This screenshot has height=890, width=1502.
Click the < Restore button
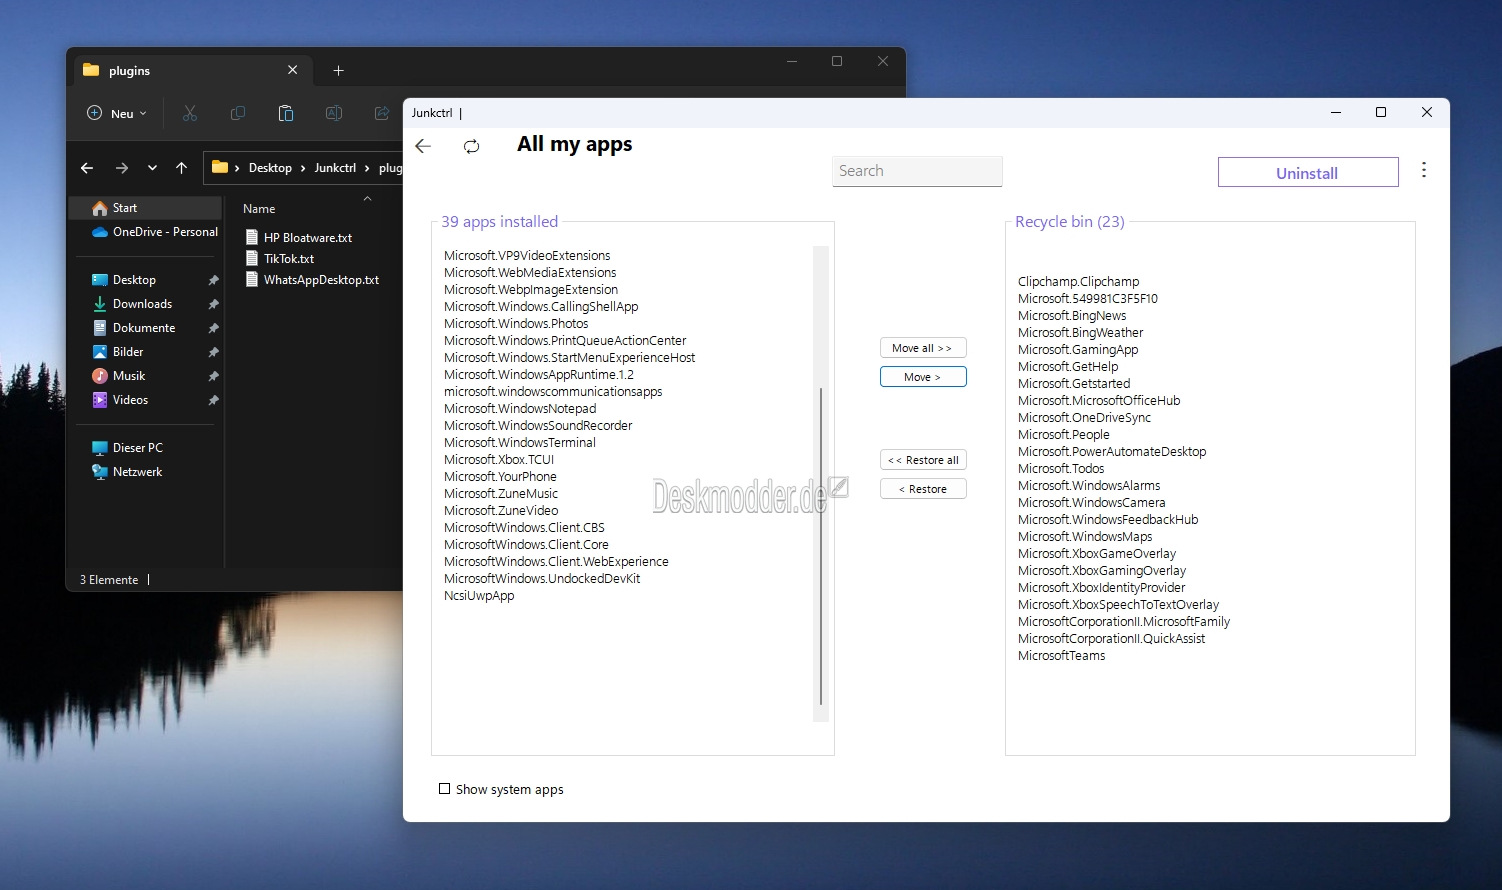click(923, 489)
